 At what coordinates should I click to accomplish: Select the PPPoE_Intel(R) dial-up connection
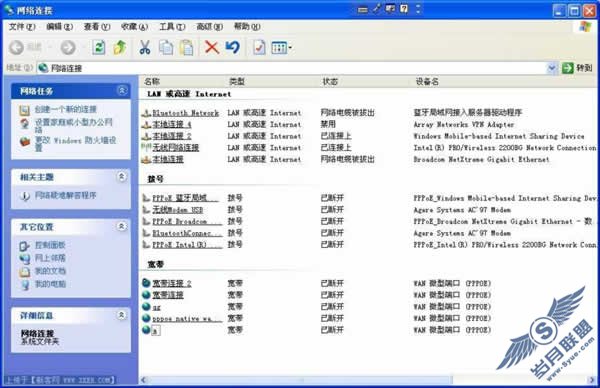pyautogui.click(x=187, y=245)
